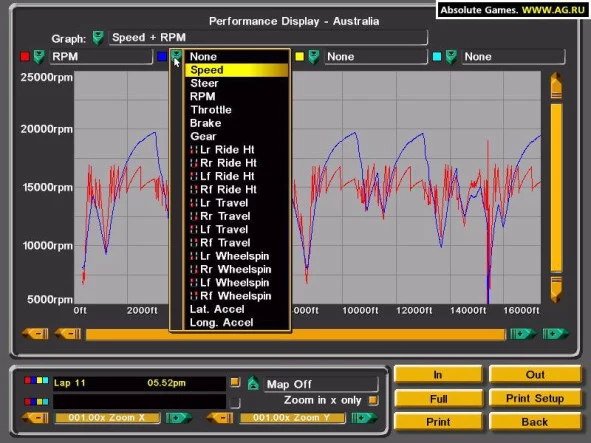Viewport: 591px width, 443px height.
Task: Pick Throttle from the list
Action: click(x=237, y=110)
